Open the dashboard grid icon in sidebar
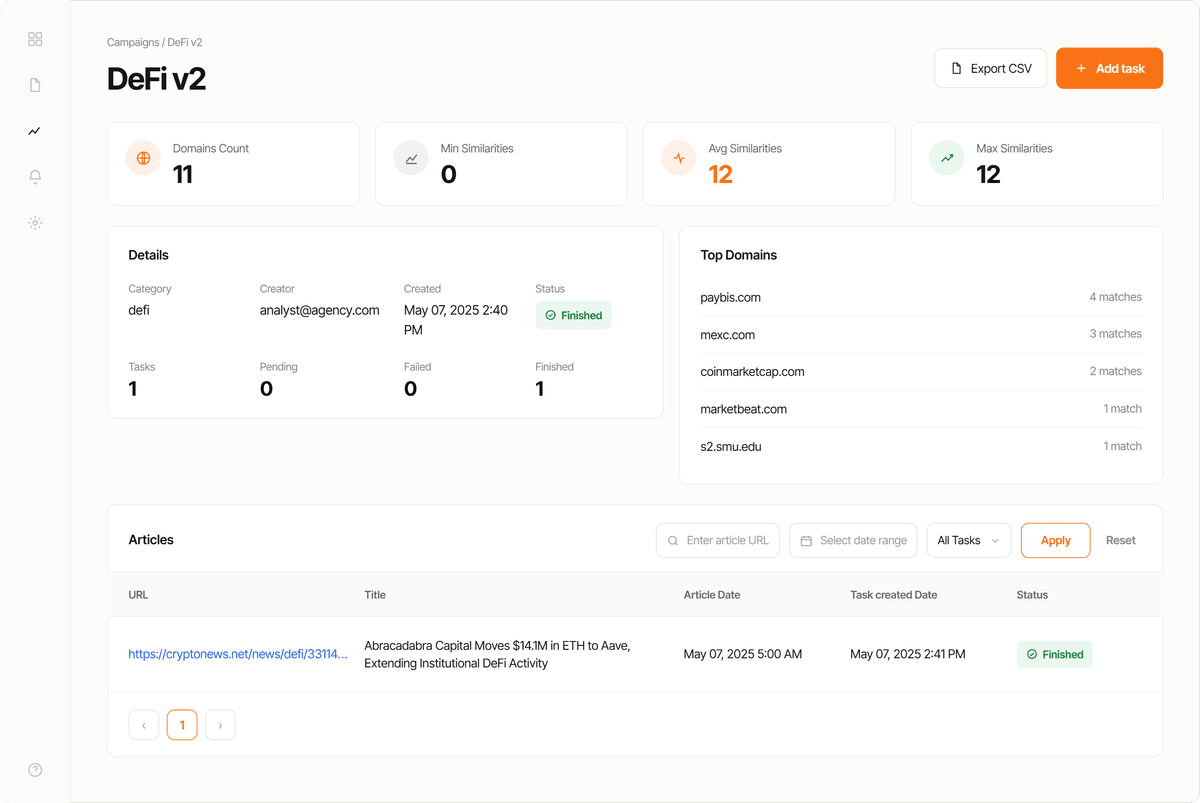Screen dimensions: 1200x803 35,39
